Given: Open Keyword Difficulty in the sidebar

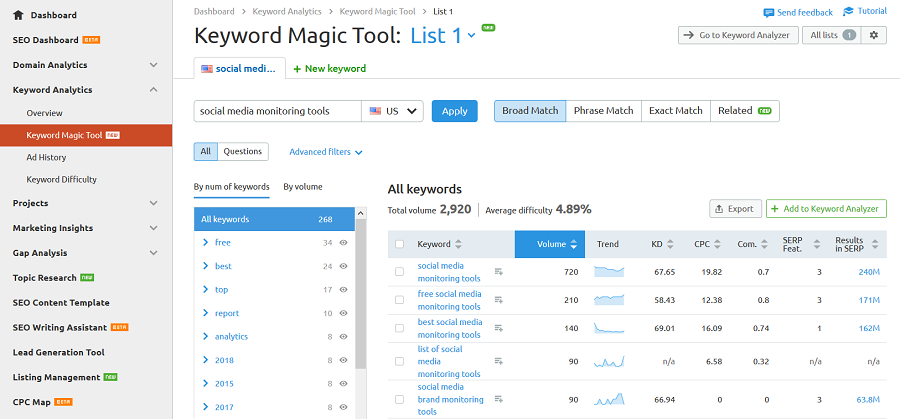Looking at the screenshot, I should [61, 180].
